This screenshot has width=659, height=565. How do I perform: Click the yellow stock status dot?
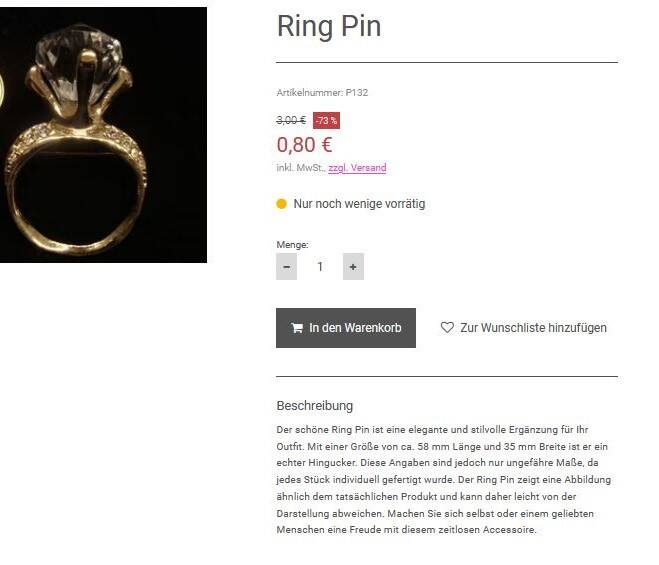(282, 204)
